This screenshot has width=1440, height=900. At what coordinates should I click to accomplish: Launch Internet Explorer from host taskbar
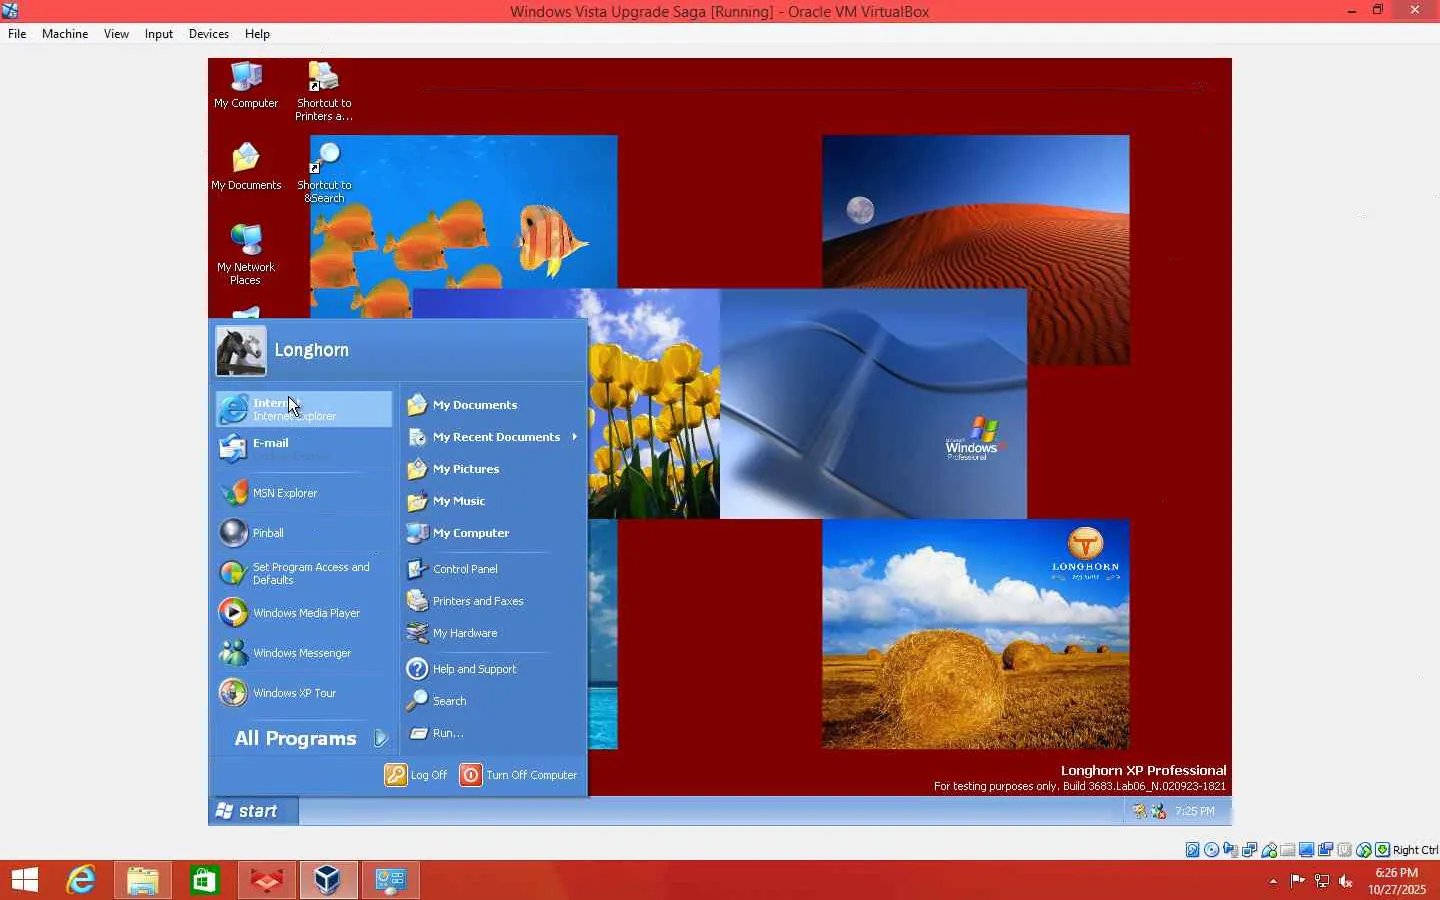tap(81, 880)
